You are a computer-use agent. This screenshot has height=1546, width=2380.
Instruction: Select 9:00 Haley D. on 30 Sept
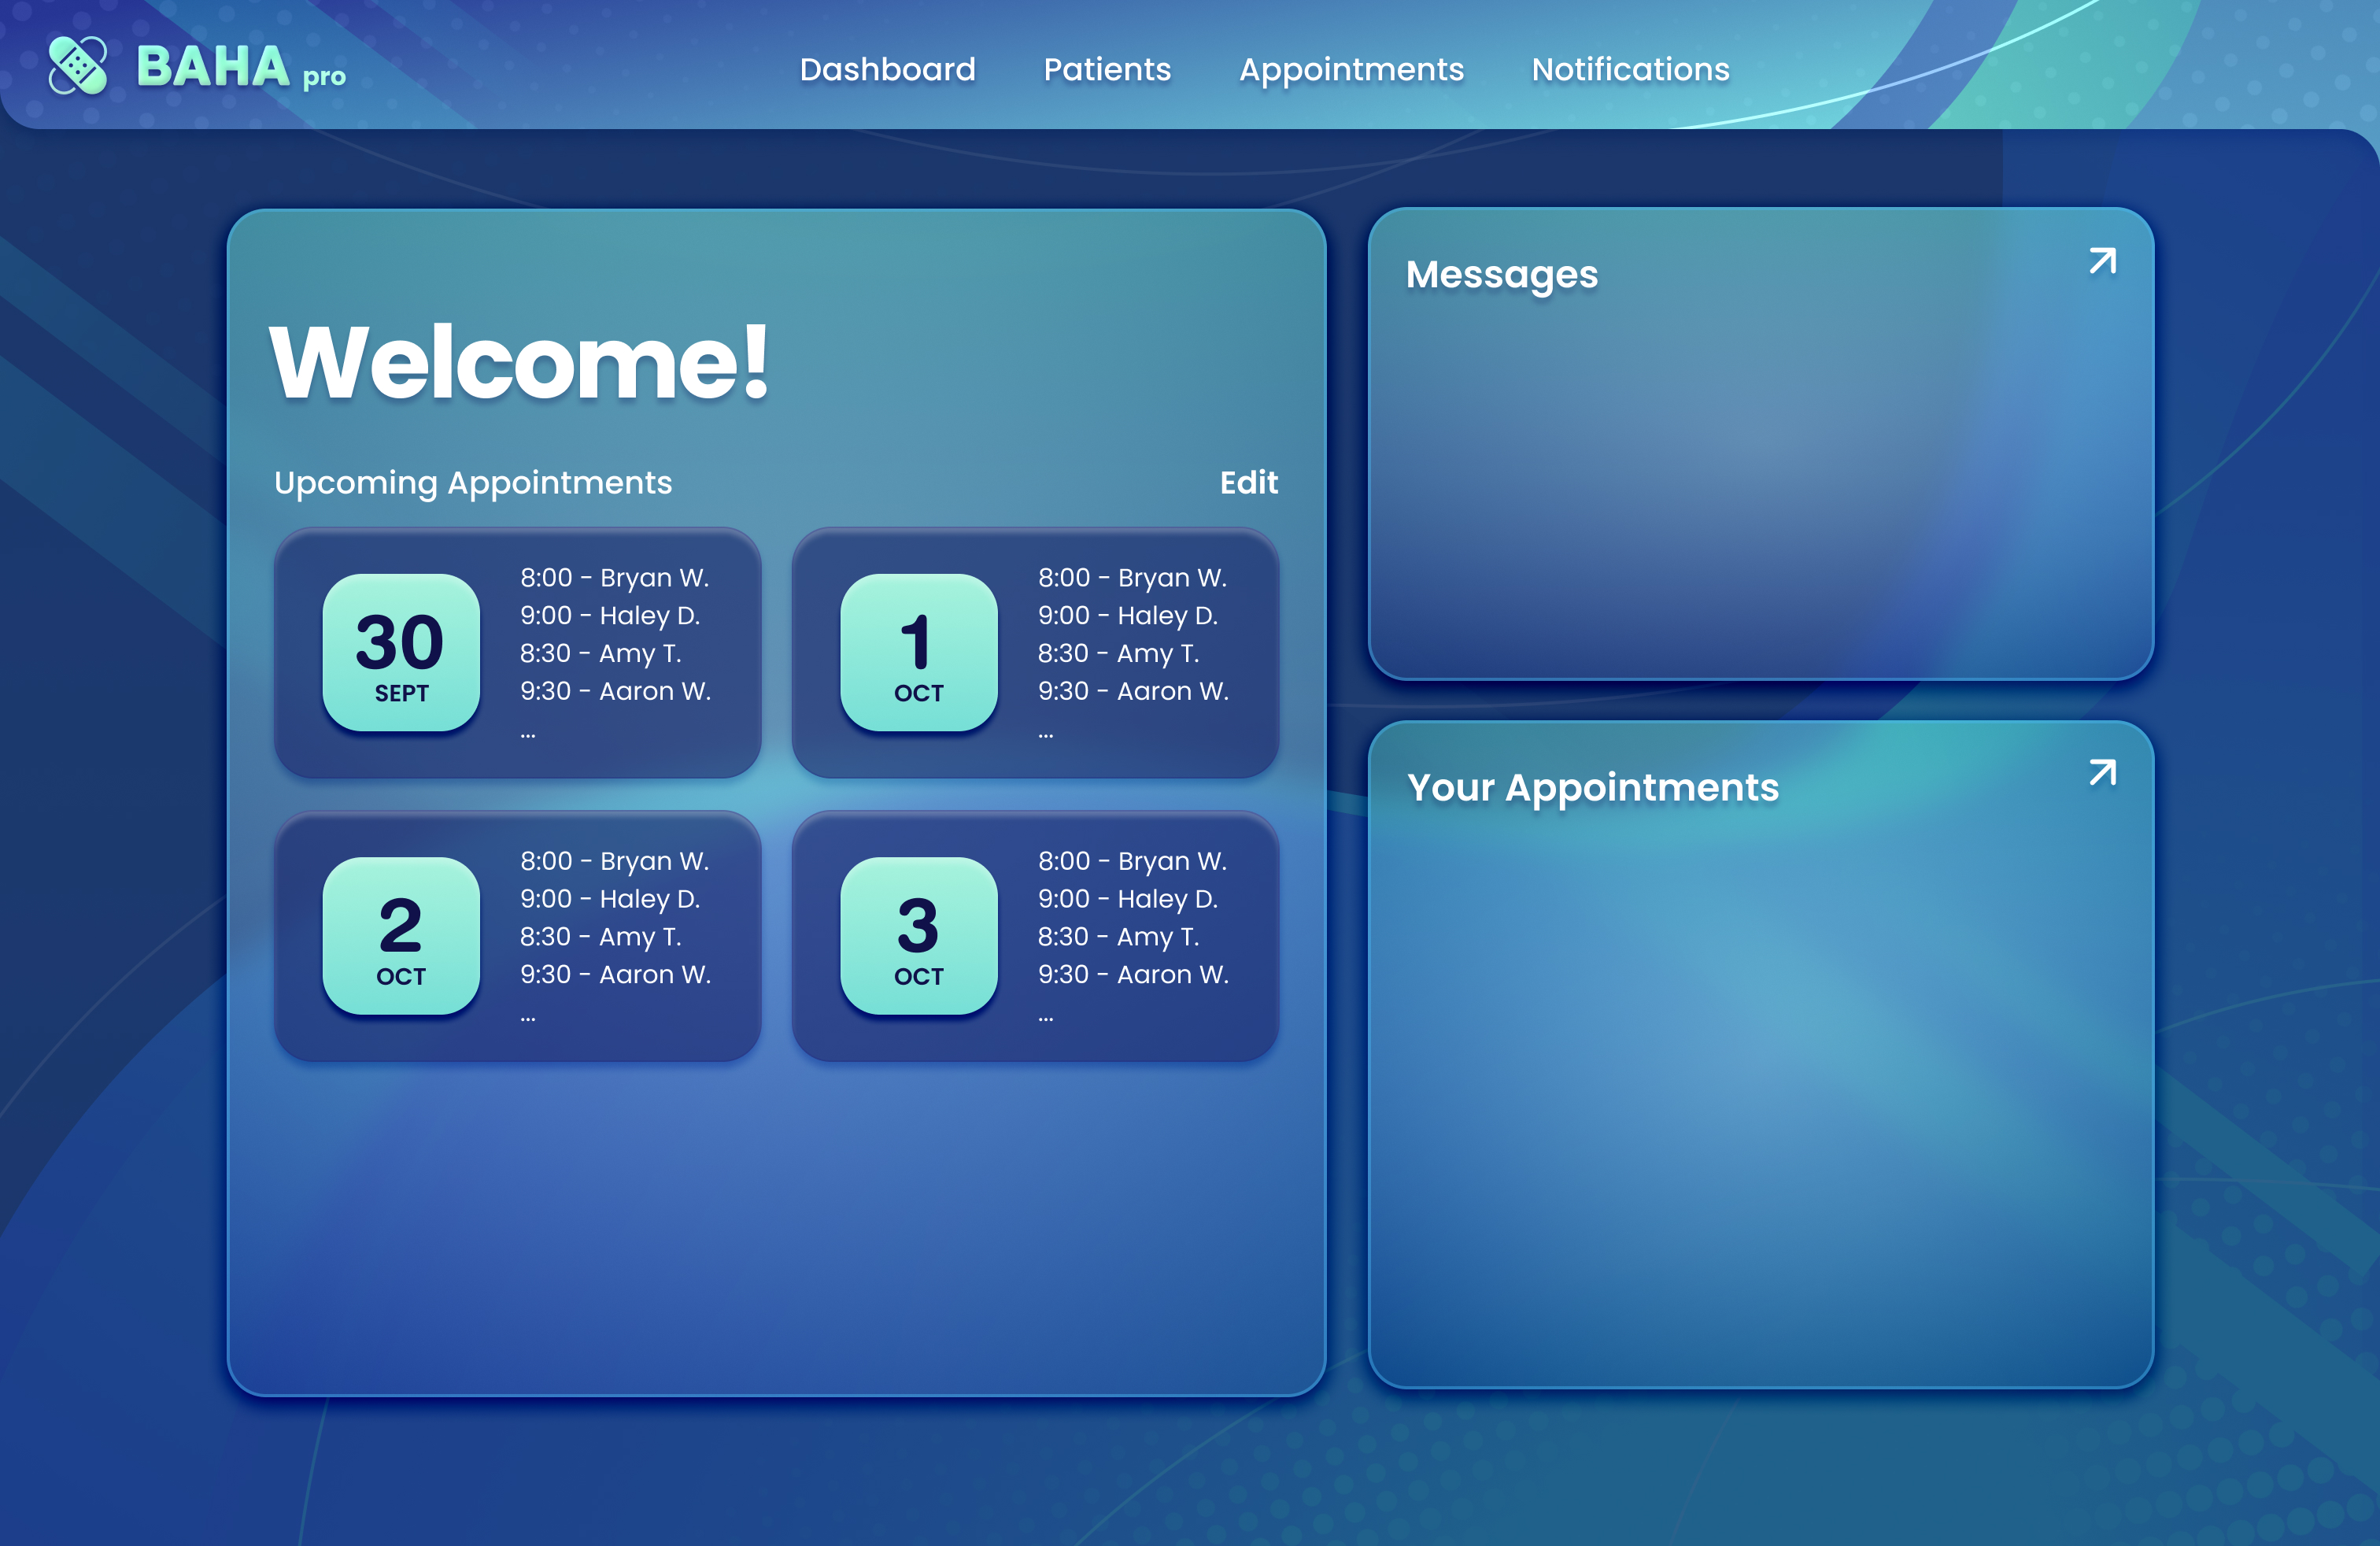point(609,616)
